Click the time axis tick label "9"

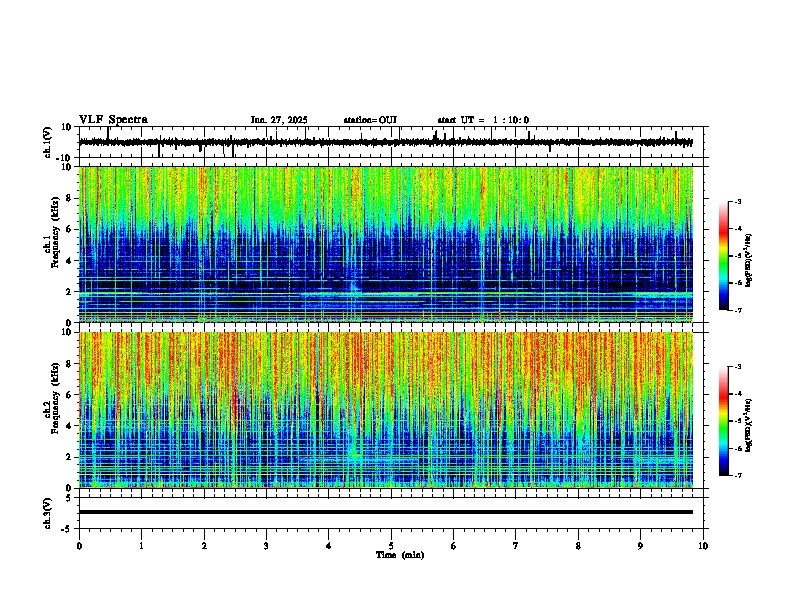pyautogui.click(x=640, y=546)
